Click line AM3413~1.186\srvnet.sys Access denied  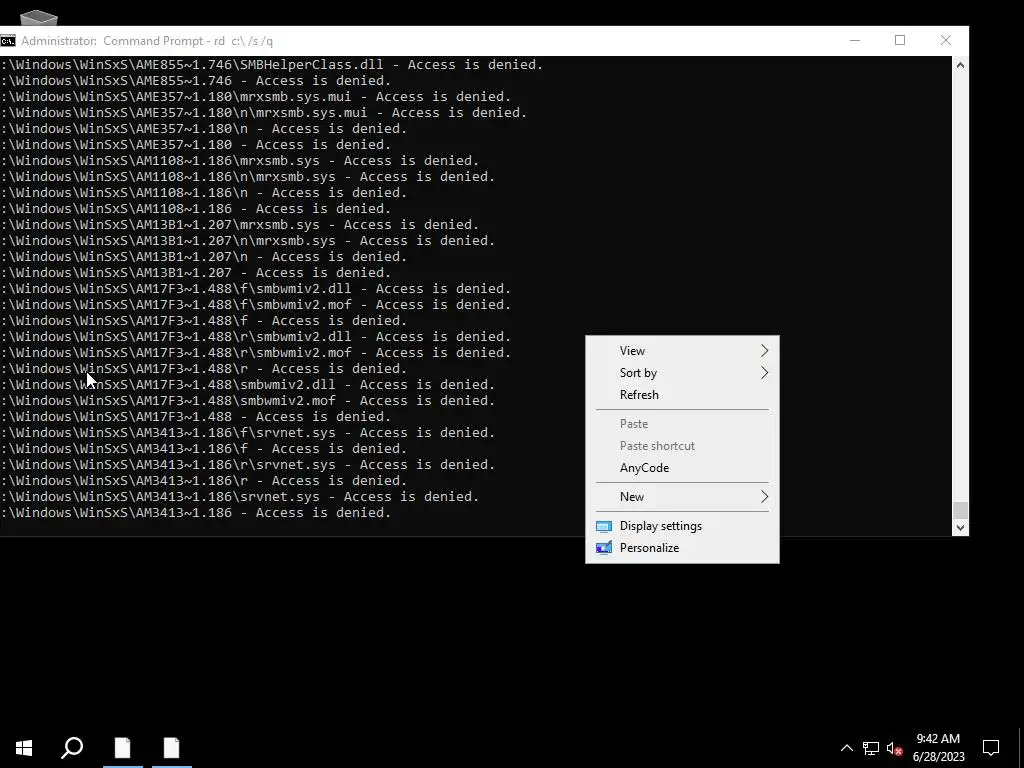pyautogui.click(x=240, y=497)
